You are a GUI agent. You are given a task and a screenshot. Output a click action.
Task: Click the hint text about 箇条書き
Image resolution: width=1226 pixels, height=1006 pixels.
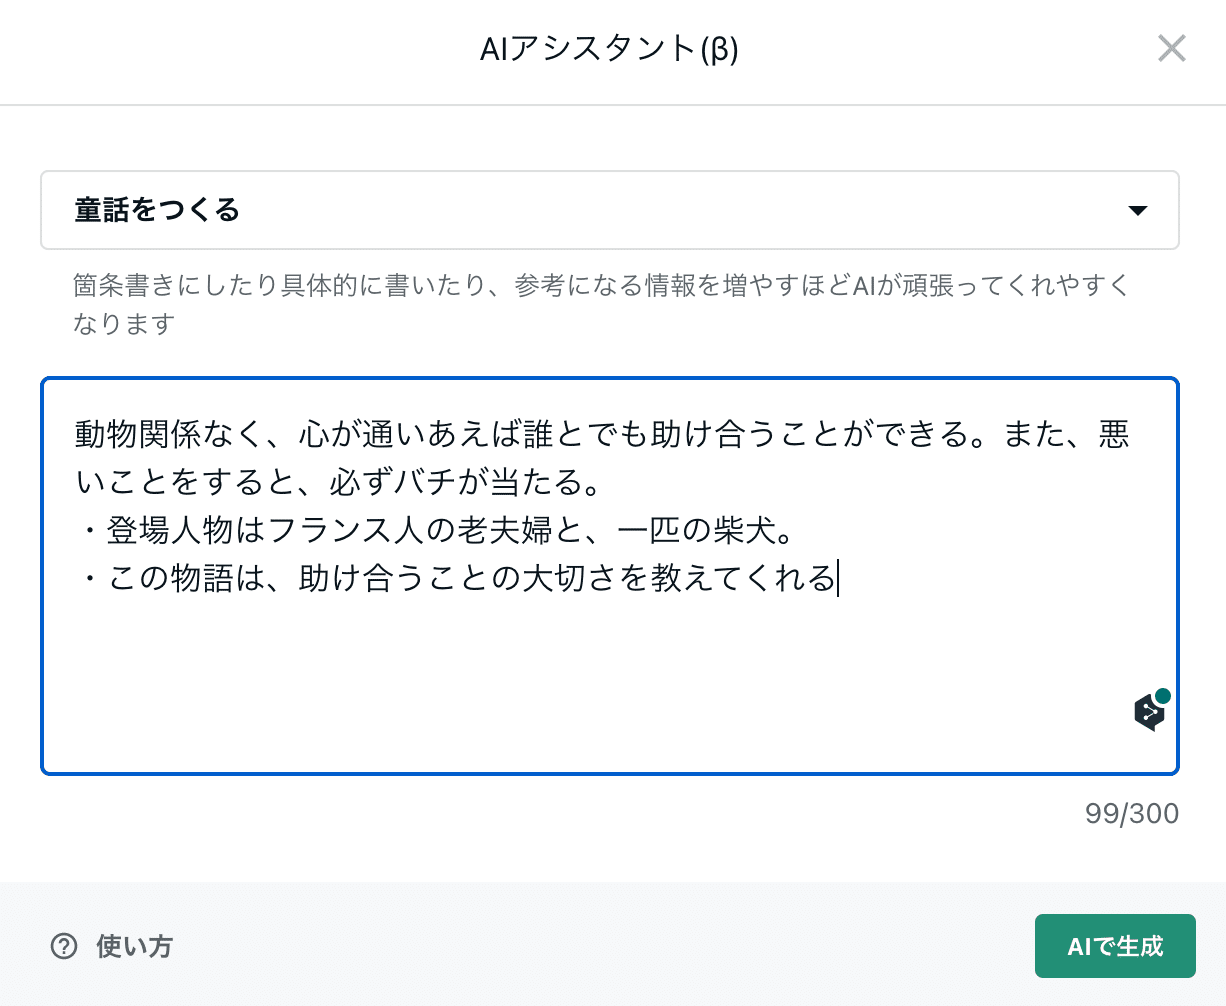(600, 286)
